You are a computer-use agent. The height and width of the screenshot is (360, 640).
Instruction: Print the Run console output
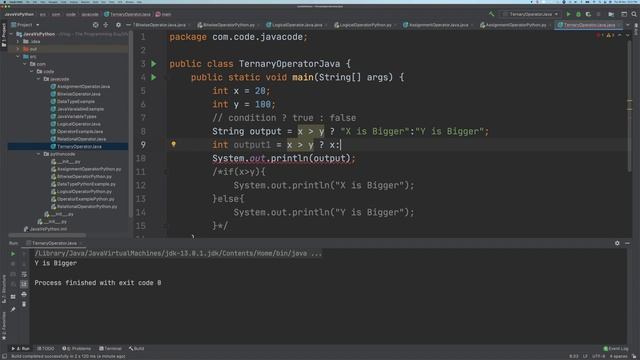point(24,294)
